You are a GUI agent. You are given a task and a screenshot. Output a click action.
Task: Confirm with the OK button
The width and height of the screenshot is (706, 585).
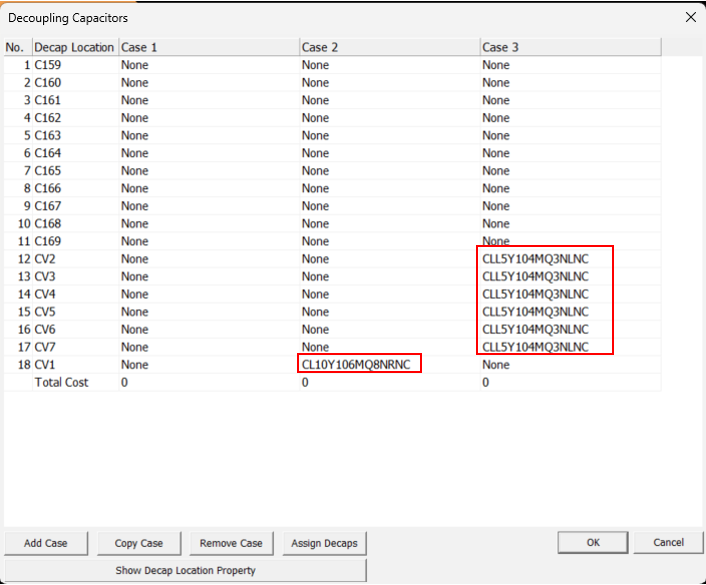coord(593,542)
